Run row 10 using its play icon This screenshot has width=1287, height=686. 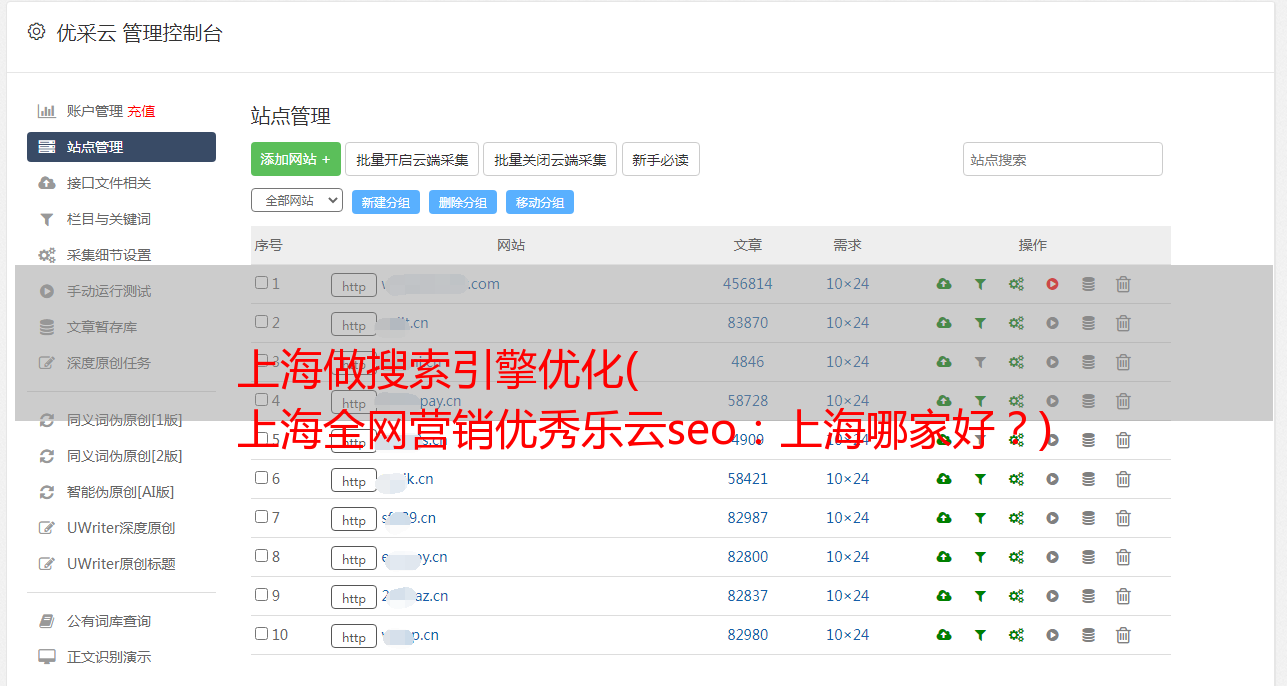tap(1052, 635)
